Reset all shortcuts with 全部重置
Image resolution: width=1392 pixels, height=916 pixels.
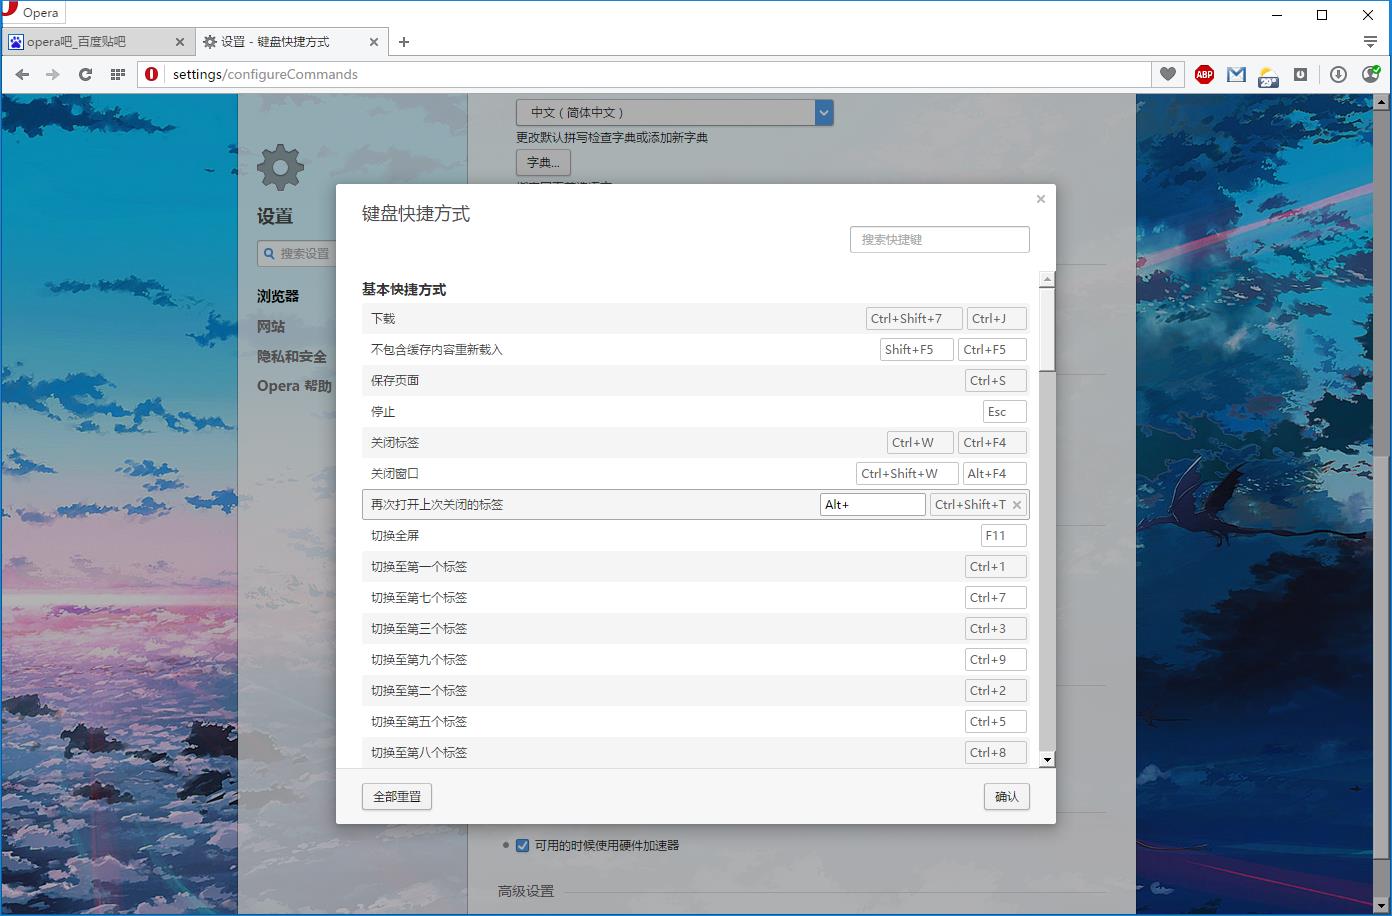pos(397,797)
